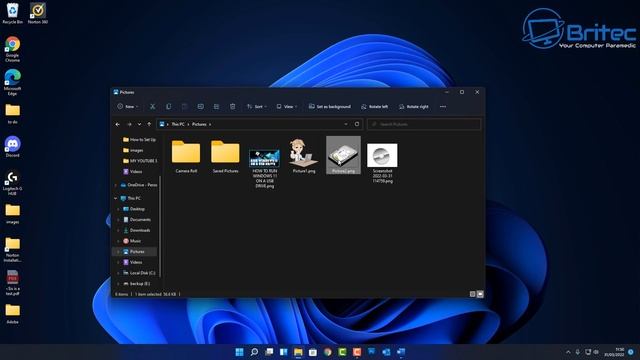Image resolution: width=640 pixels, height=360 pixels.
Task: Expand Downloads tree node
Action: pyautogui.click(x=118, y=230)
